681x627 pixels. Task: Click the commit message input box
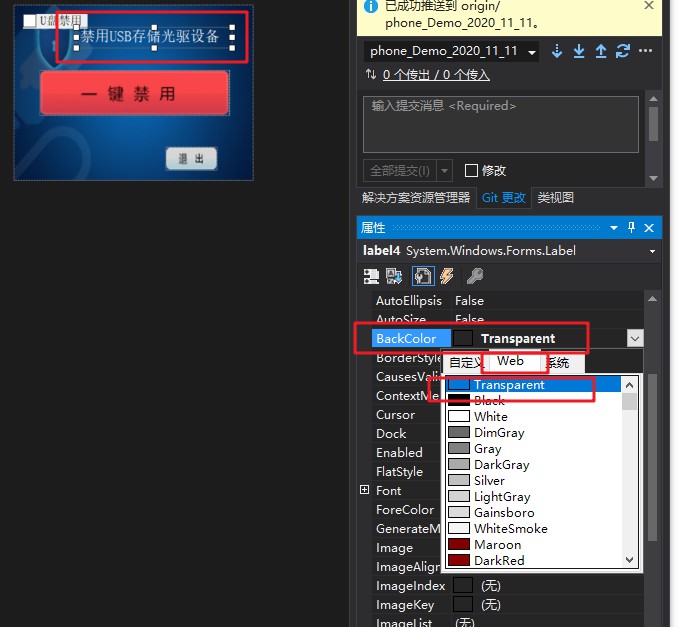(501, 125)
